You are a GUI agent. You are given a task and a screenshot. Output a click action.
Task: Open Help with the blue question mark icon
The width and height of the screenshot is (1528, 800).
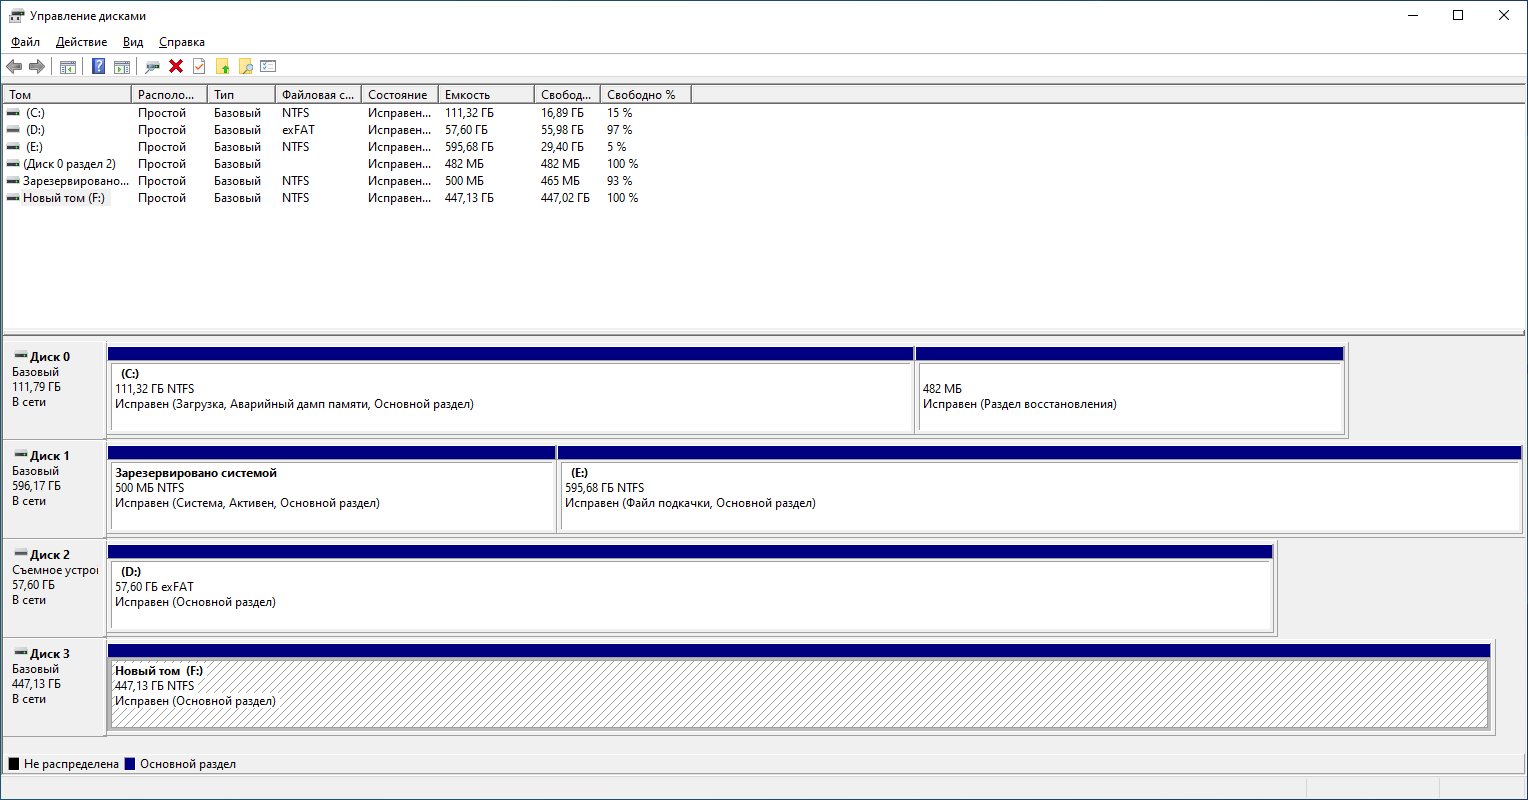(x=99, y=66)
